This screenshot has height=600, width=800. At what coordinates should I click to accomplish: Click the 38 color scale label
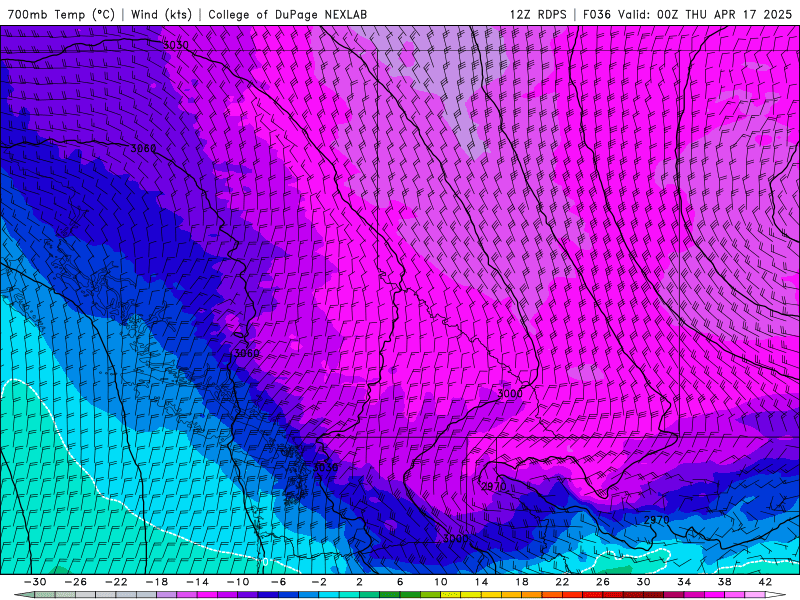point(724,582)
